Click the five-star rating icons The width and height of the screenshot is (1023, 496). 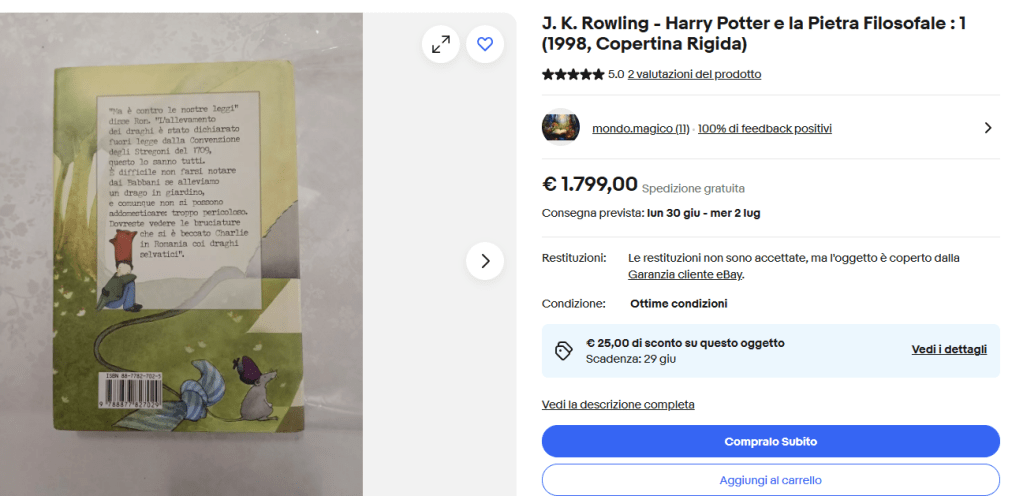coord(572,74)
